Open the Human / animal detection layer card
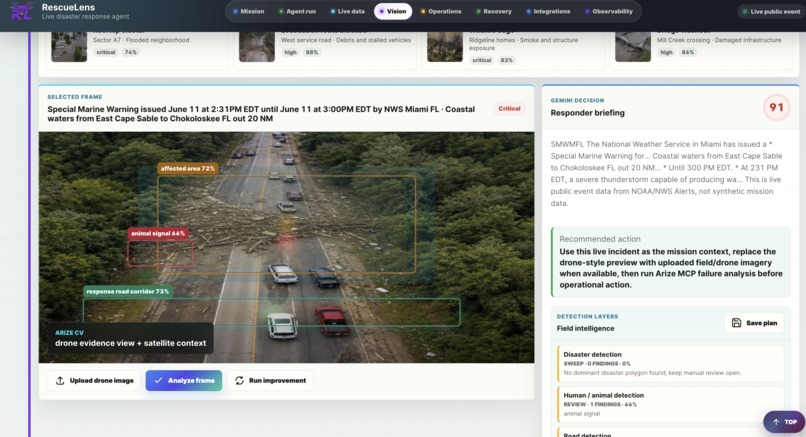This screenshot has width=806, height=437. tap(671, 404)
